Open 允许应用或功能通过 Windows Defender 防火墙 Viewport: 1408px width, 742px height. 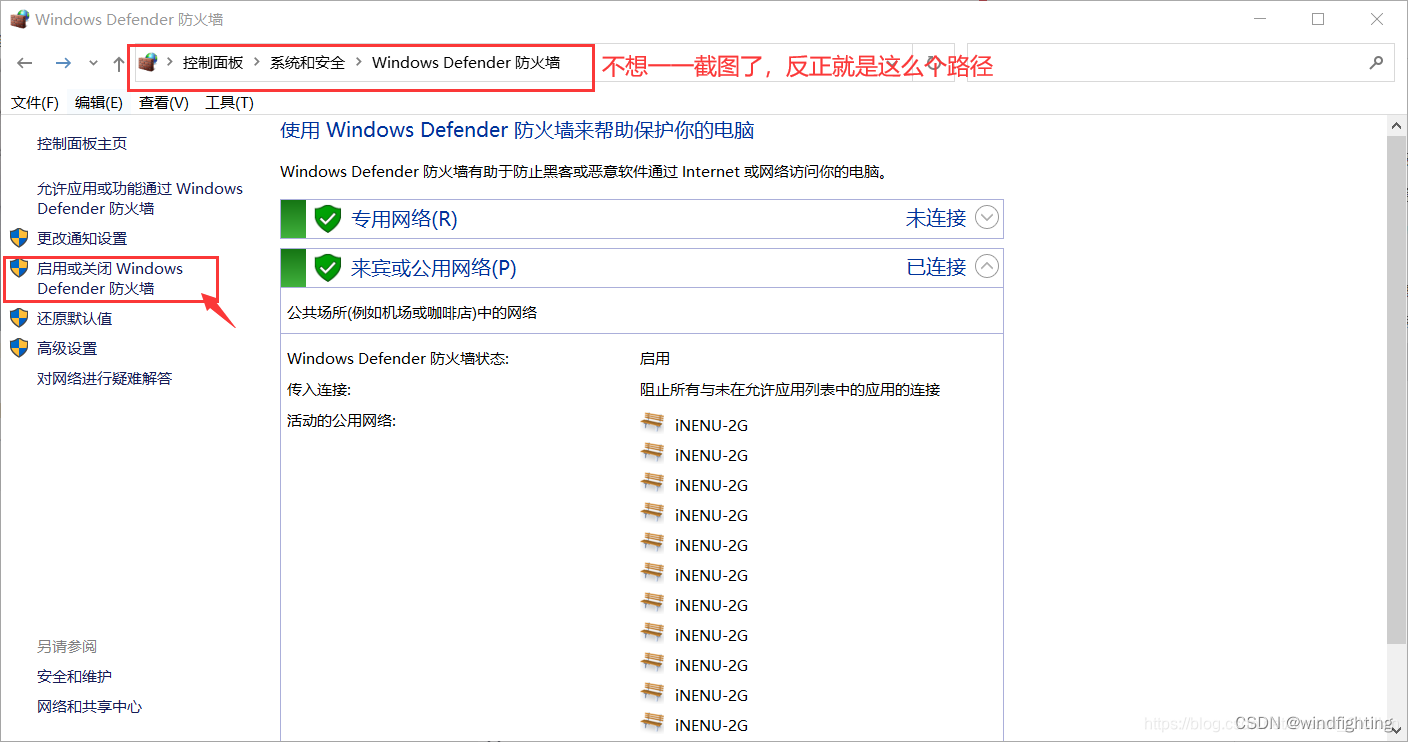(x=140, y=198)
